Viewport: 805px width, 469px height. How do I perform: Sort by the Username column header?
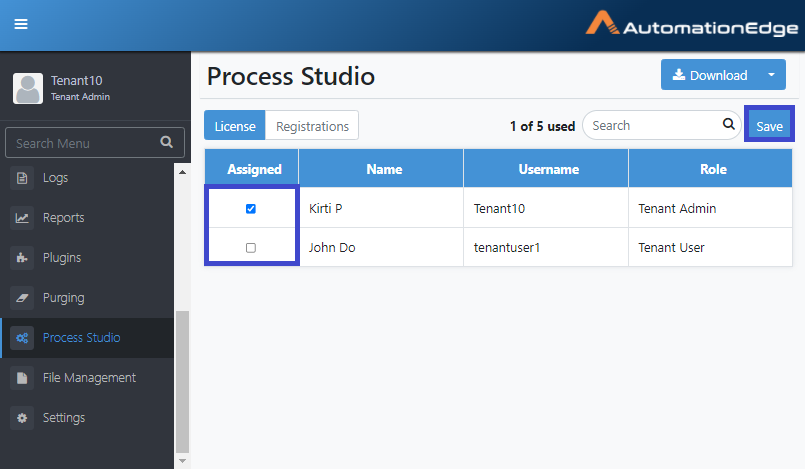click(548, 169)
